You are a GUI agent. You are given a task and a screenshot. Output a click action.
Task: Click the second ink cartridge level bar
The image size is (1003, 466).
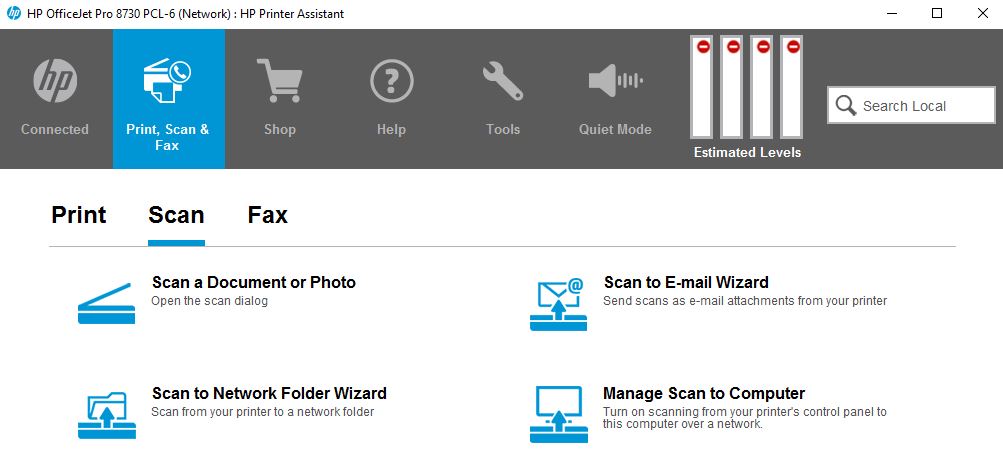pyautogui.click(x=732, y=87)
